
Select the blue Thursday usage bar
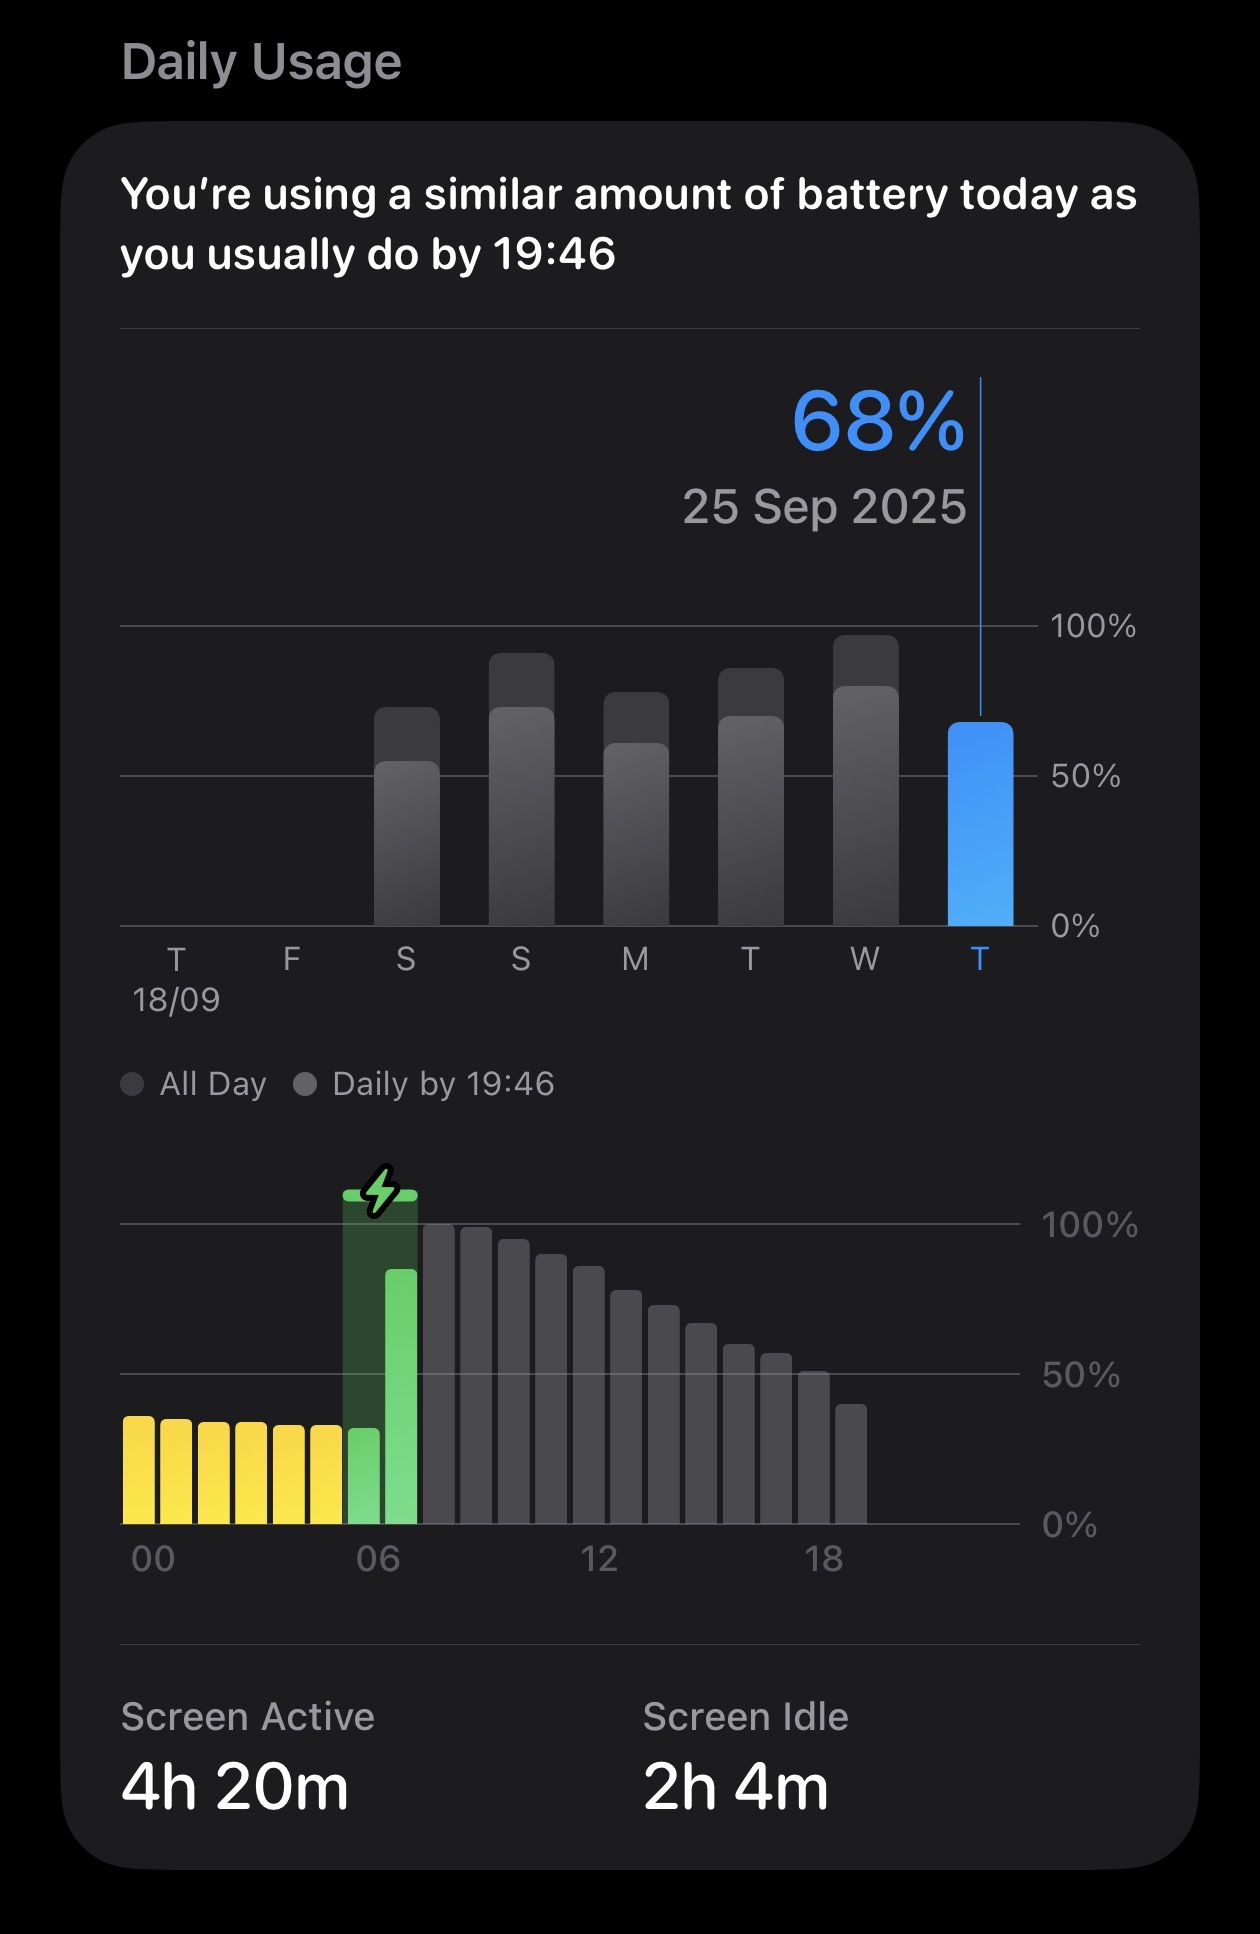pyautogui.click(x=980, y=825)
